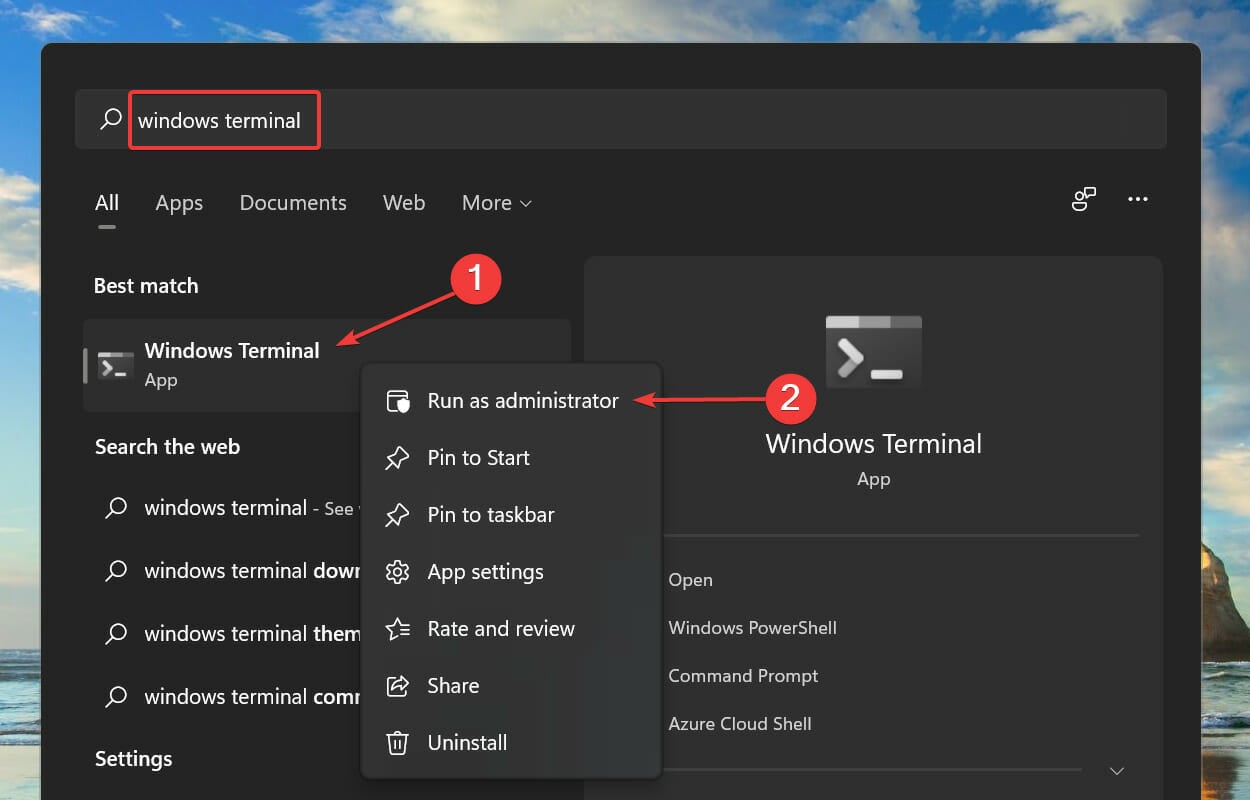1250x800 pixels.
Task: Select the Run as administrator shield icon
Action: 398,400
